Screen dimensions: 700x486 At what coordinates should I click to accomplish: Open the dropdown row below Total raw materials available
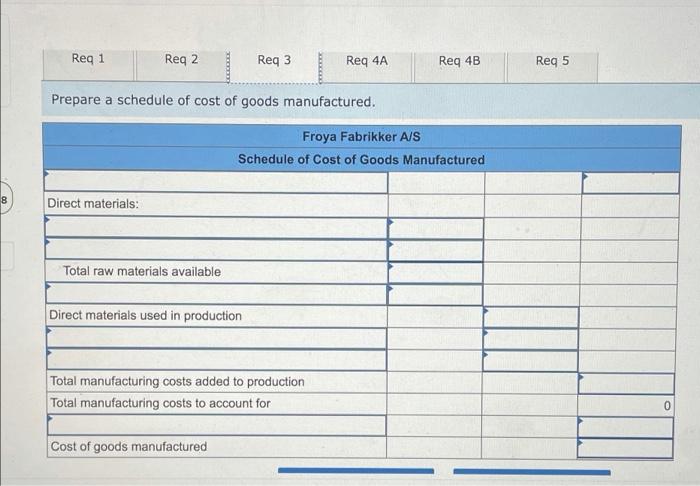[217, 295]
